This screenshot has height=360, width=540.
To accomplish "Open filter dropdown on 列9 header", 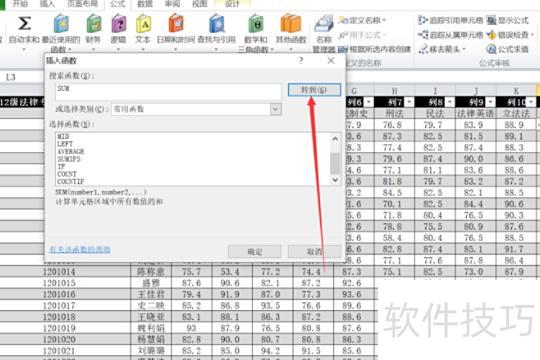I will coord(490,102).
